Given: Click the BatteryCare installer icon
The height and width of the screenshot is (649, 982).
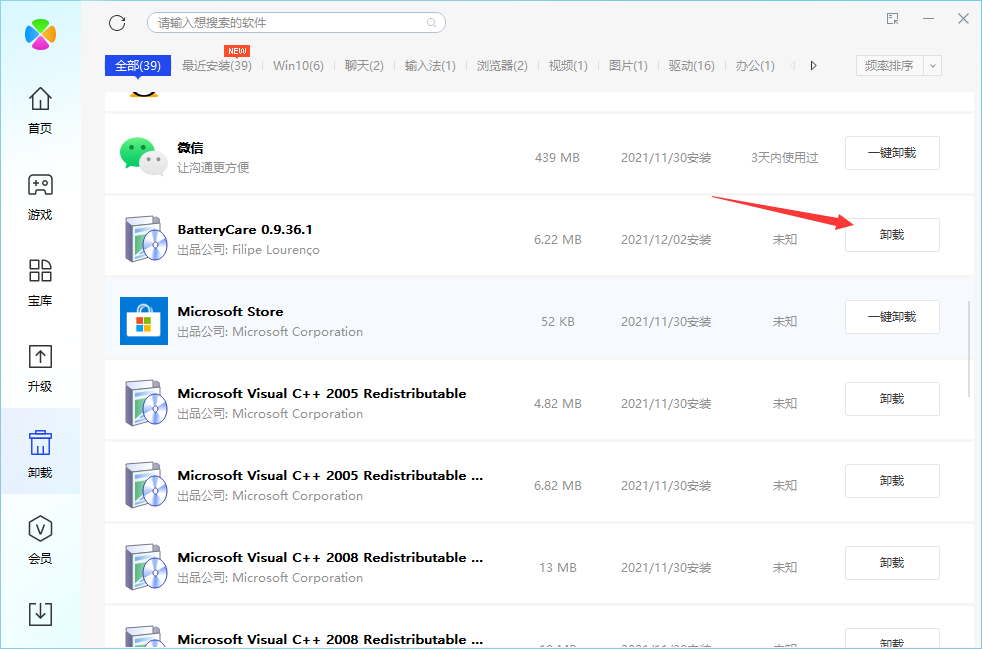Looking at the screenshot, I should 145,239.
